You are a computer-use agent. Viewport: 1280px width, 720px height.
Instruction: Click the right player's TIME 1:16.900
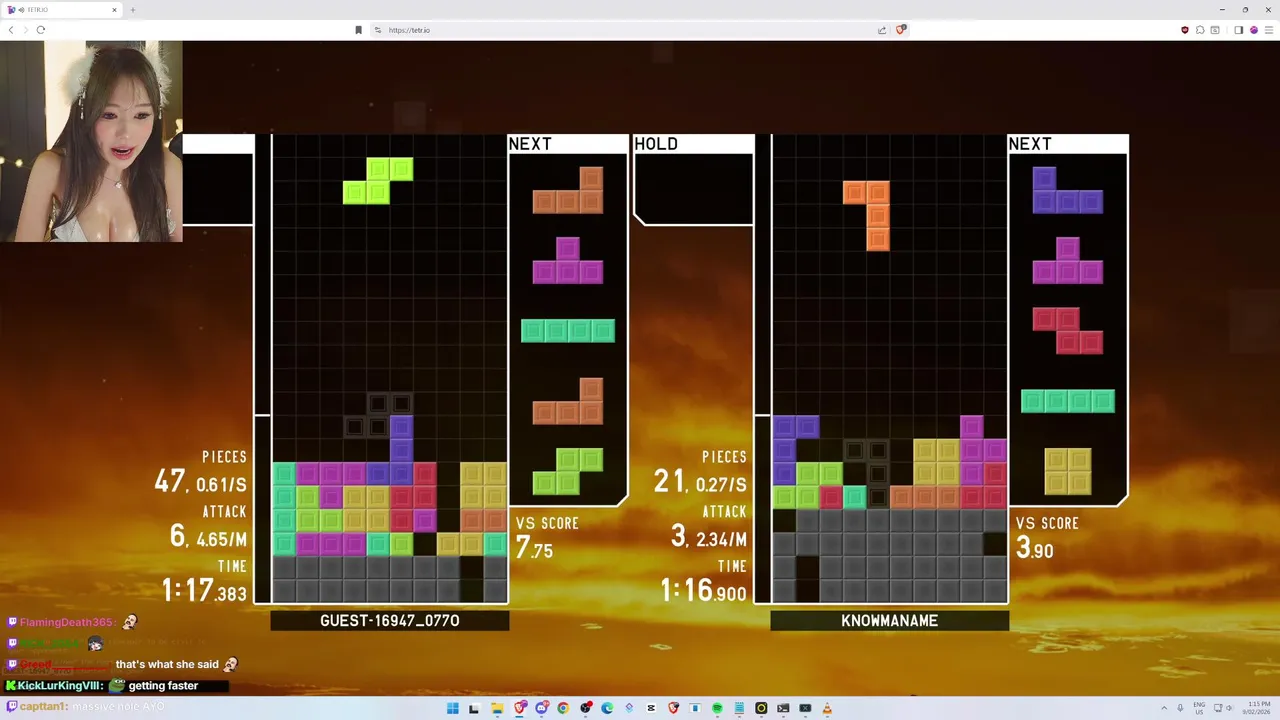[x=703, y=590]
